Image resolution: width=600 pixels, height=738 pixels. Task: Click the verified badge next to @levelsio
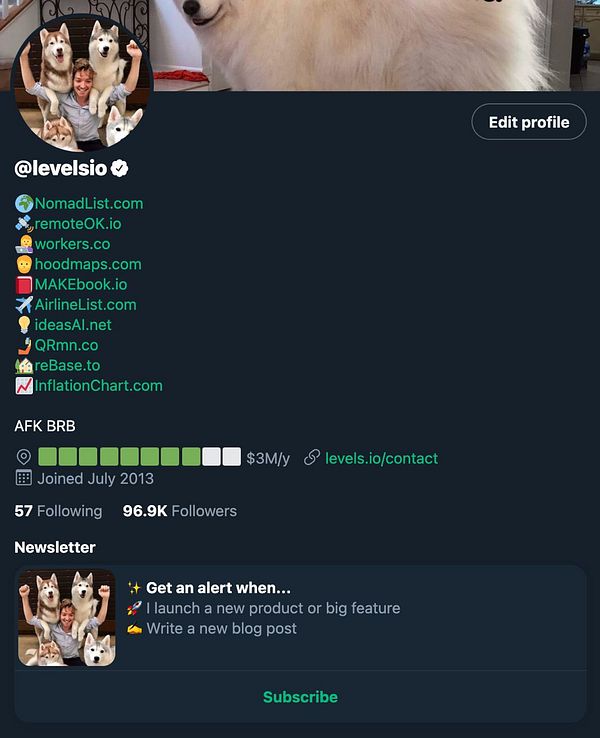coord(120,168)
